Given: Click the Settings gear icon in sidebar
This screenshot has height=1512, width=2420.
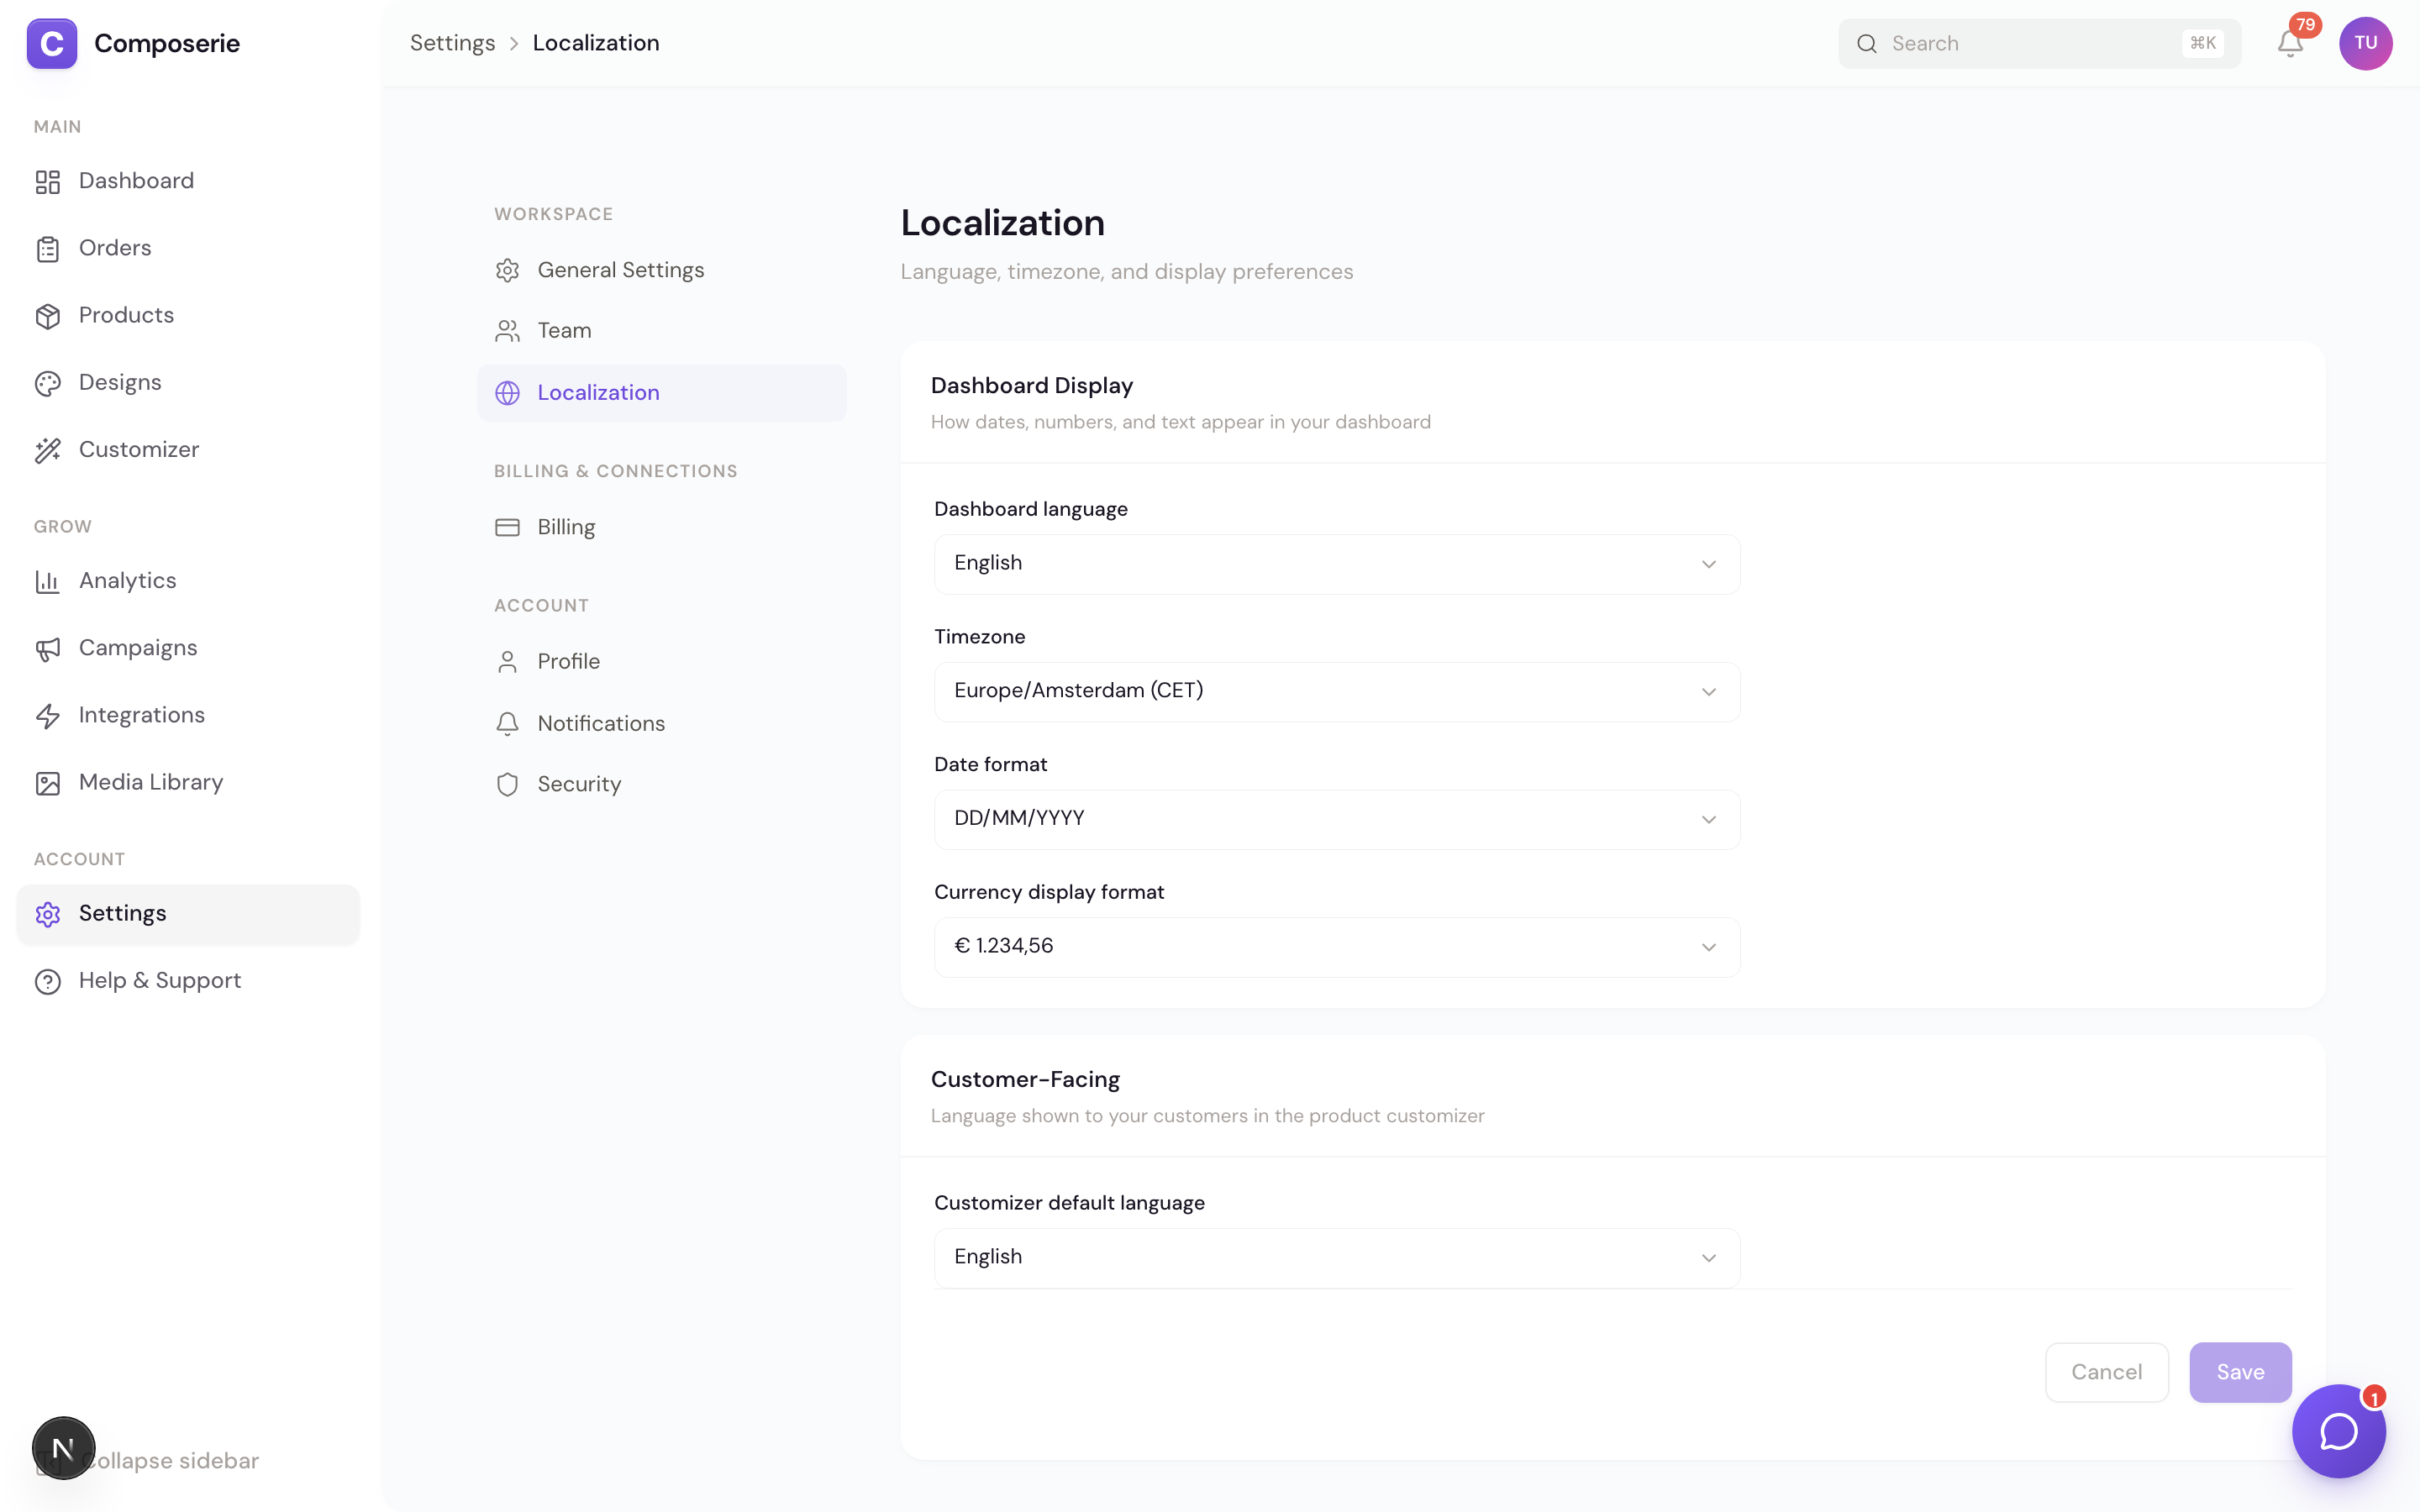Looking at the screenshot, I should (48, 914).
